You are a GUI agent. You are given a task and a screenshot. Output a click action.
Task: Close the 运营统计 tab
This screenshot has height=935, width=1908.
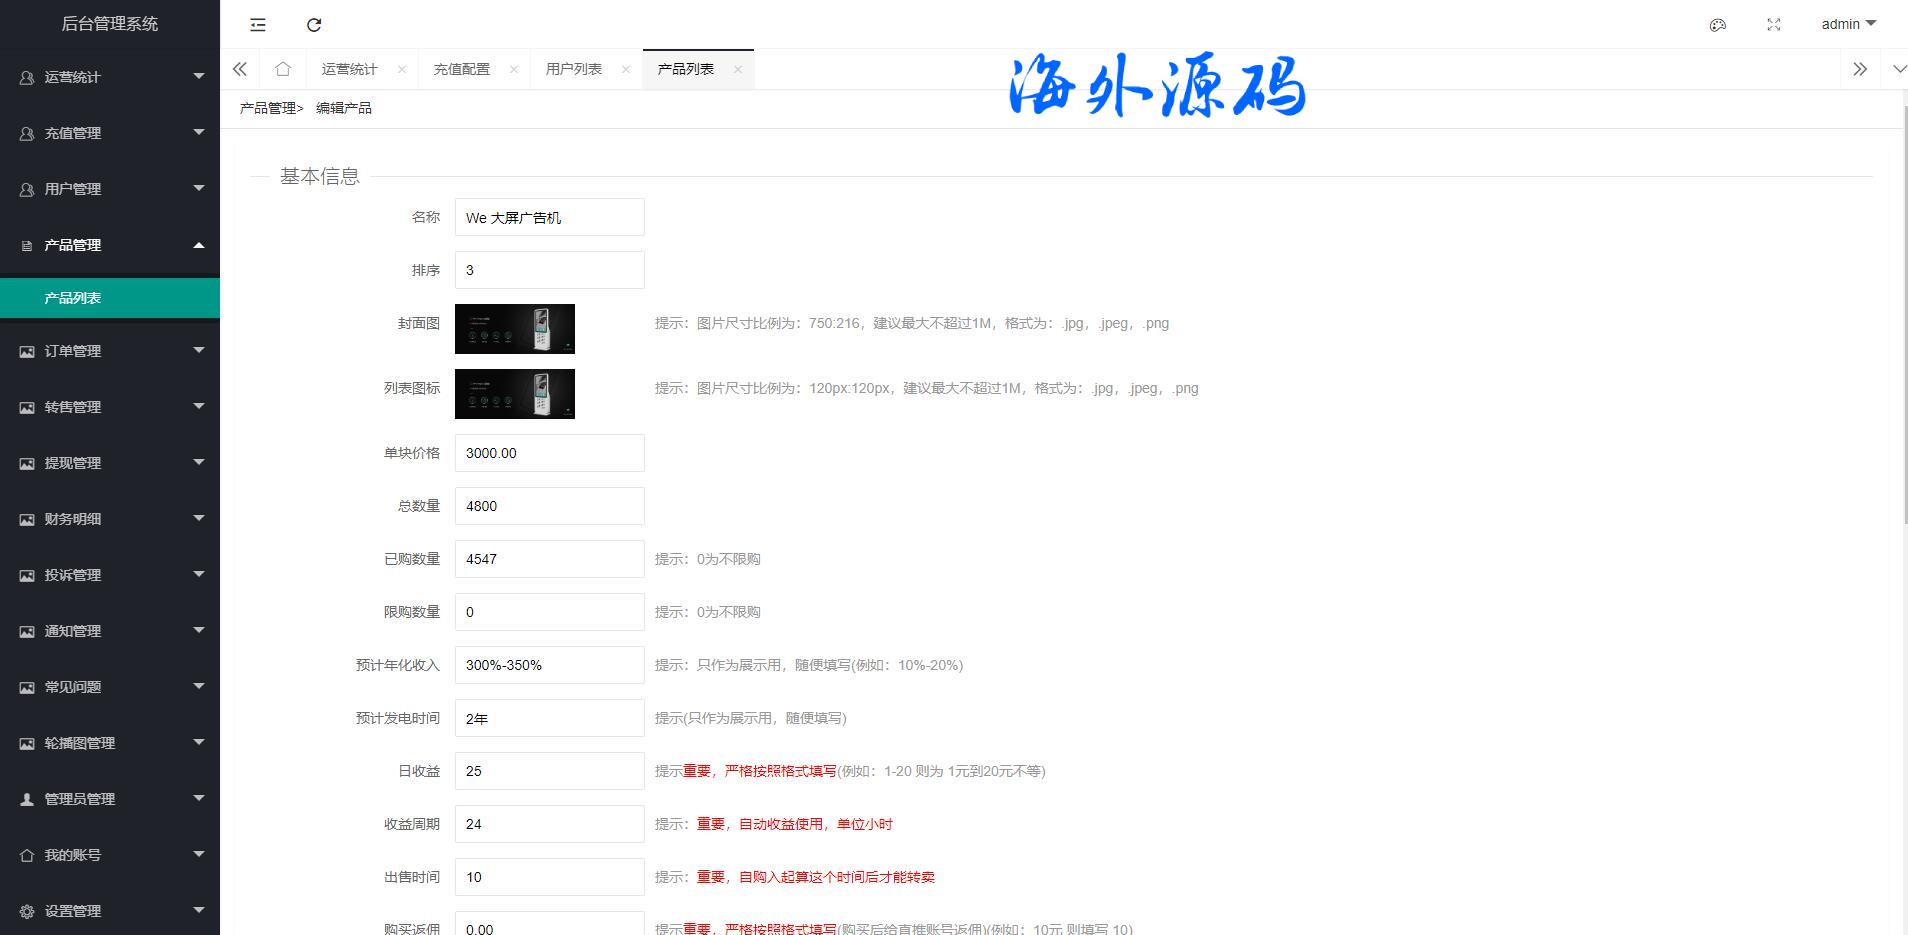pos(402,69)
